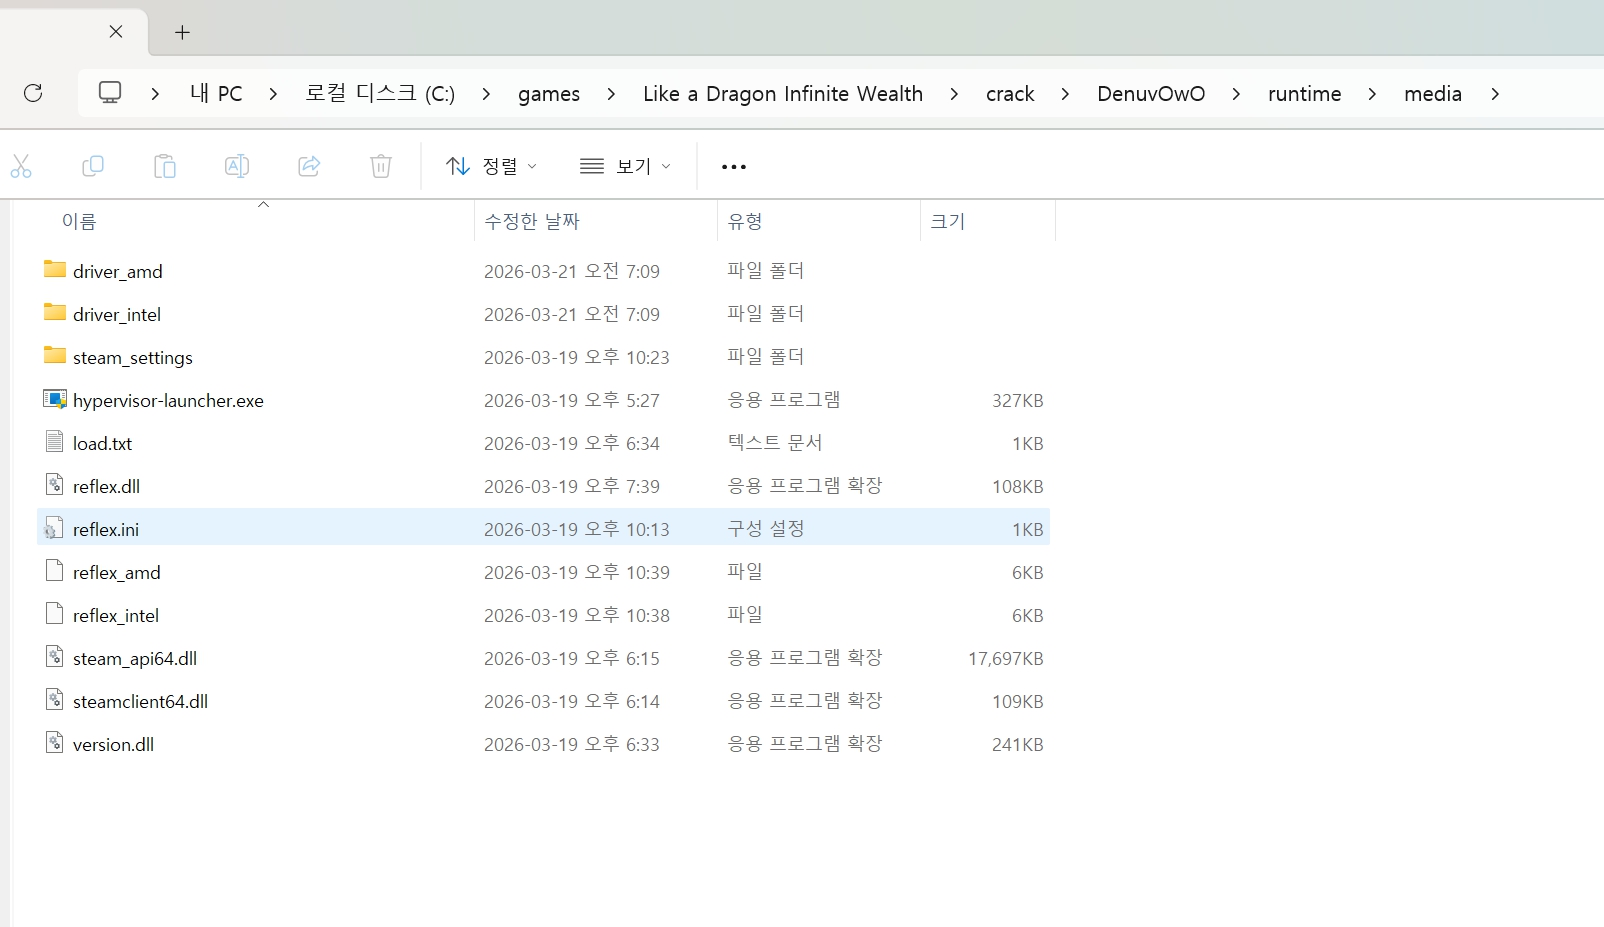Click the Rename icon in toolbar
Screen dimensions: 1604x927
[x=237, y=166]
